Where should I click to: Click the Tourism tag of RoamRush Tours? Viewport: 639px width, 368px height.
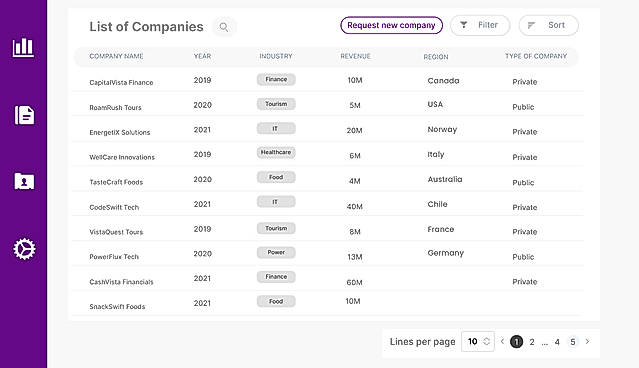point(276,104)
